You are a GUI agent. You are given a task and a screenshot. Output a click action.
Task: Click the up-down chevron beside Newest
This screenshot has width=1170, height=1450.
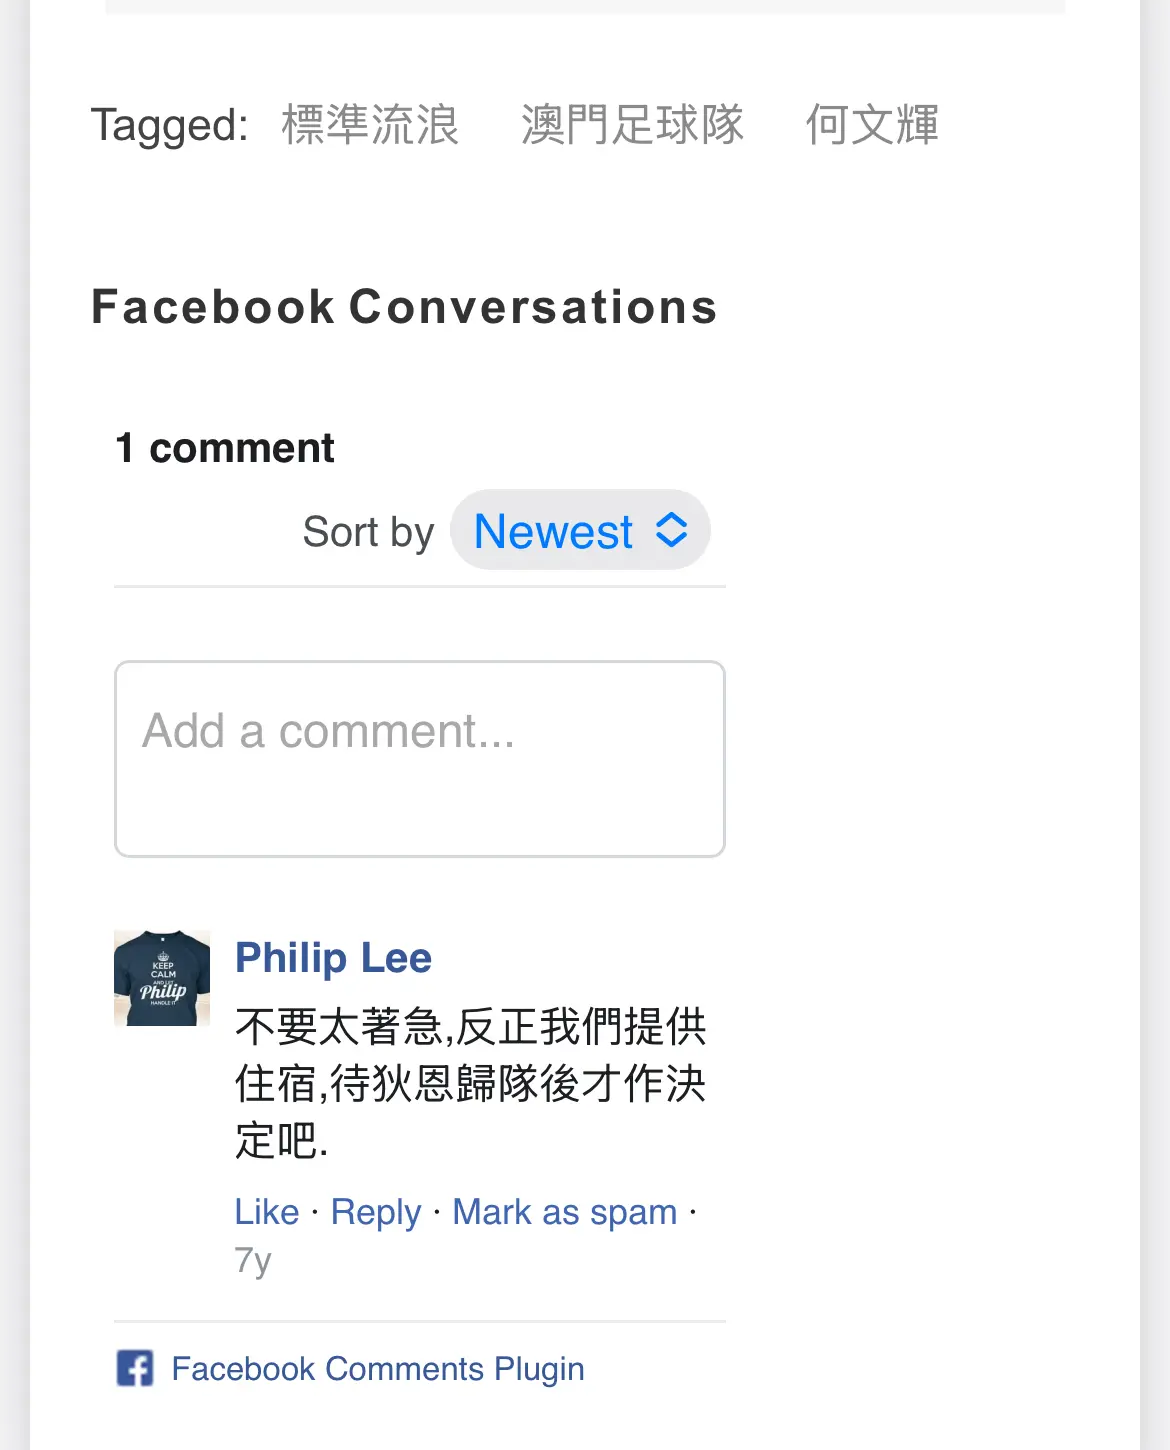(x=672, y=530)
